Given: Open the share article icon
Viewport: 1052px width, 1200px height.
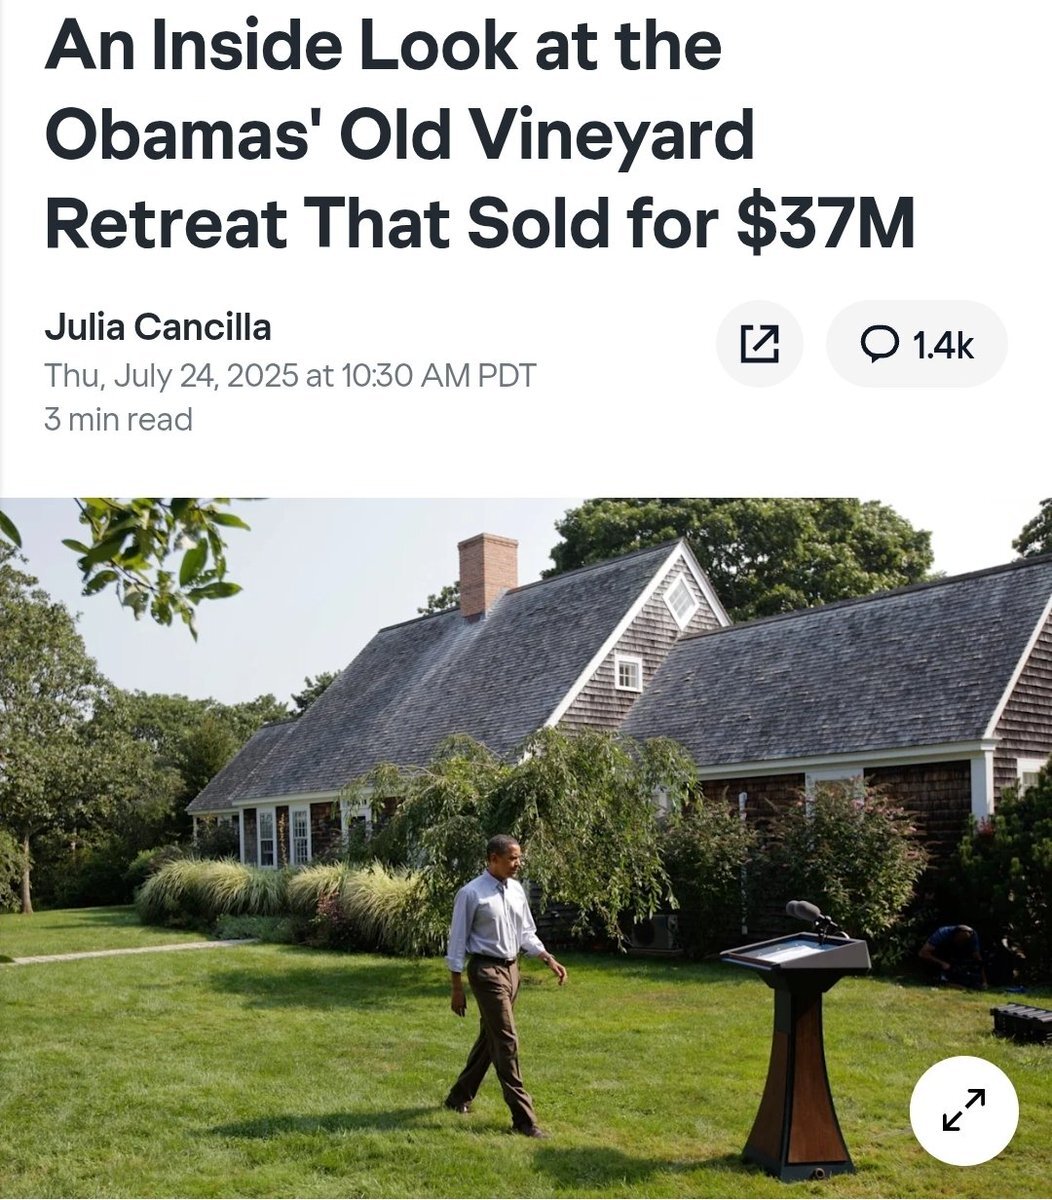Looking at the screenshot, I should click(759, 343).
